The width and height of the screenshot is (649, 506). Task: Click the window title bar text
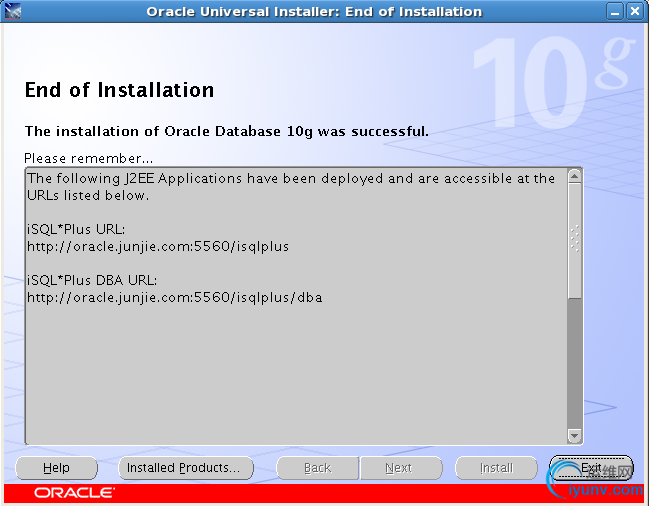coord(314,12)
